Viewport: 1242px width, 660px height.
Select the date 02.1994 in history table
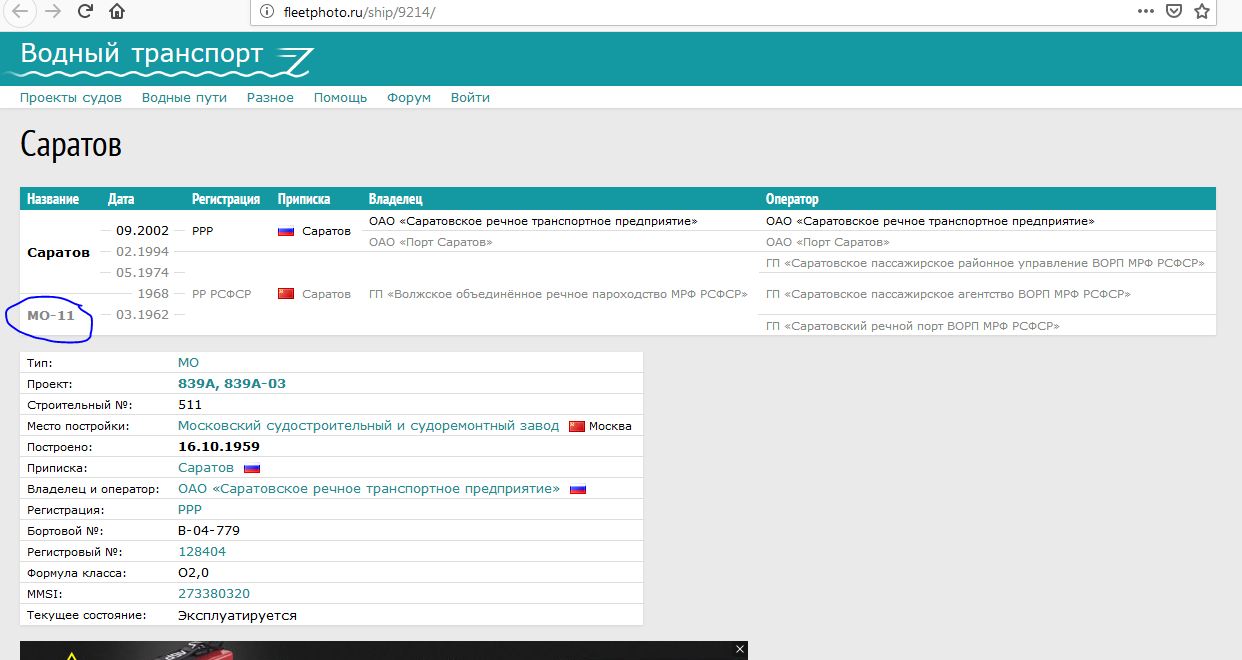pos(143,252)
